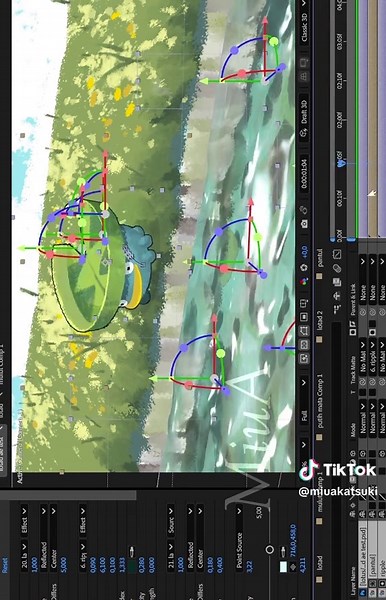Select the '[lotad...d ae test.psd]' layer name
Image resolution: width=386 pixels, height=600 pixels.
[x=363, y=556]
